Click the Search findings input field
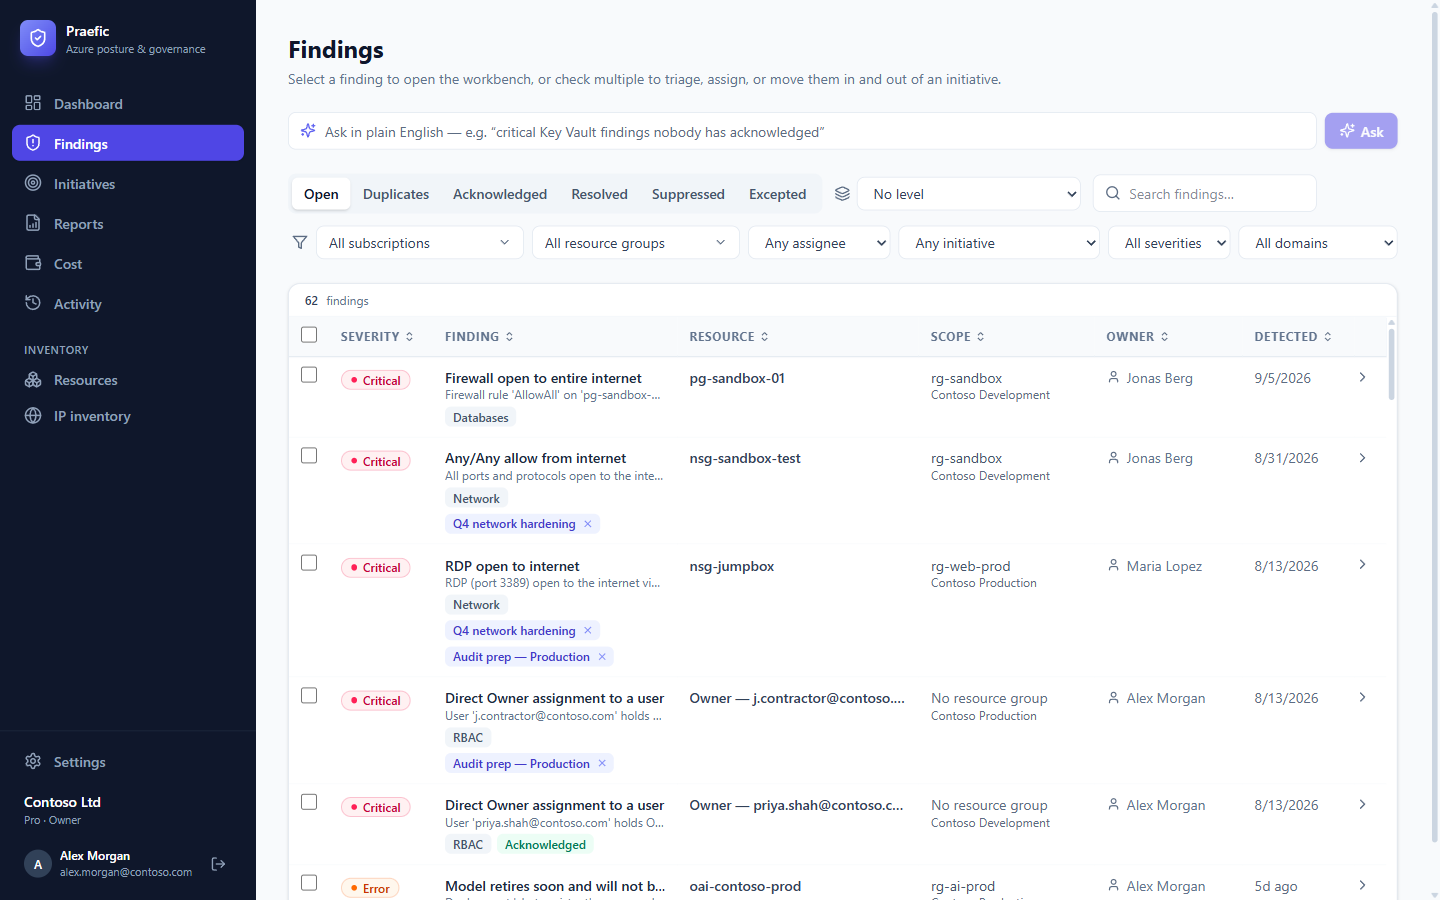This screenshot has width=1440, height=900. 1205,194
